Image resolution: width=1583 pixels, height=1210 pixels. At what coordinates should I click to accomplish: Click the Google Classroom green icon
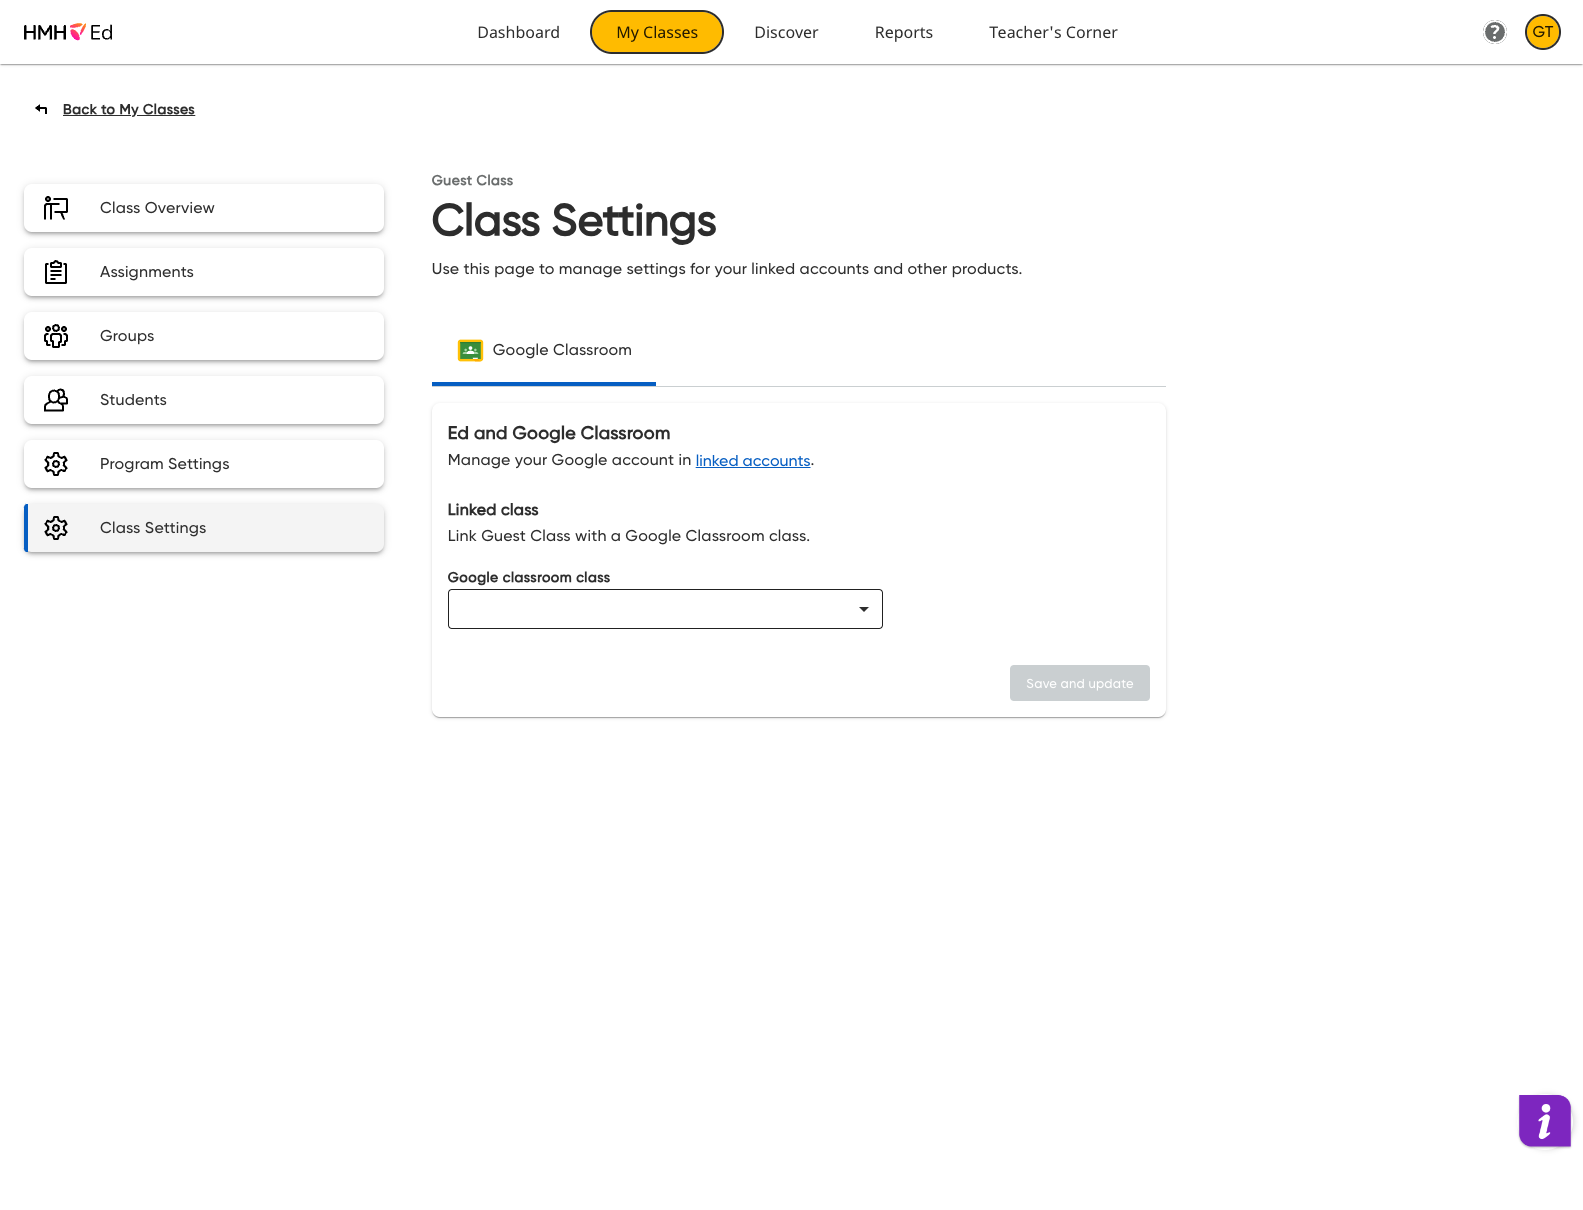pos(470,350)
